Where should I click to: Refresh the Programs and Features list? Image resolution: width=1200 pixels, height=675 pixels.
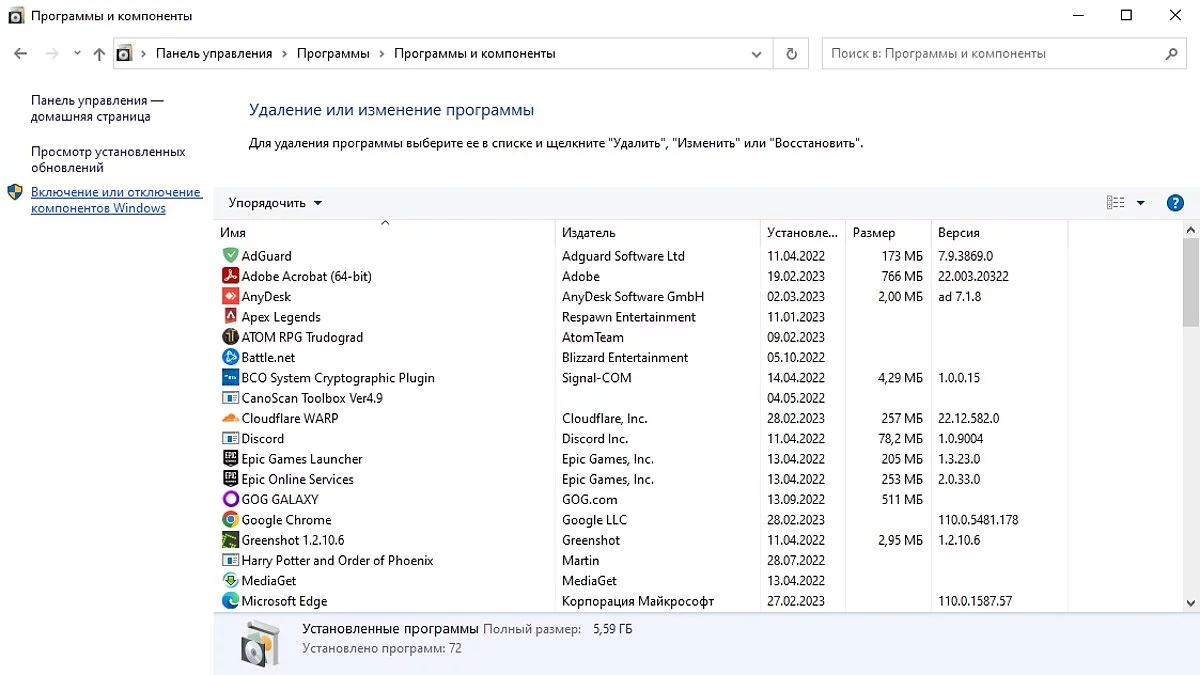[792, 54]
